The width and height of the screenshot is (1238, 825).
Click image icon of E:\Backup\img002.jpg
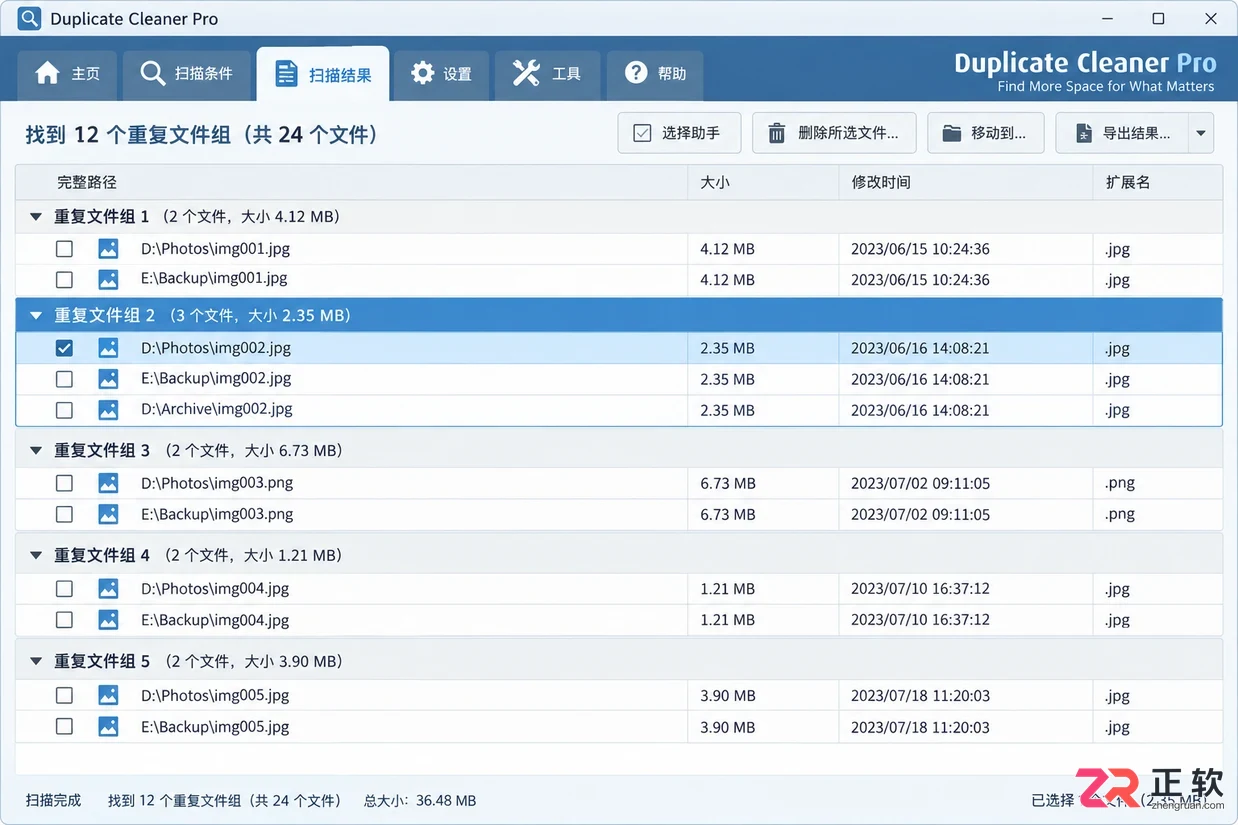pos(108,379)
